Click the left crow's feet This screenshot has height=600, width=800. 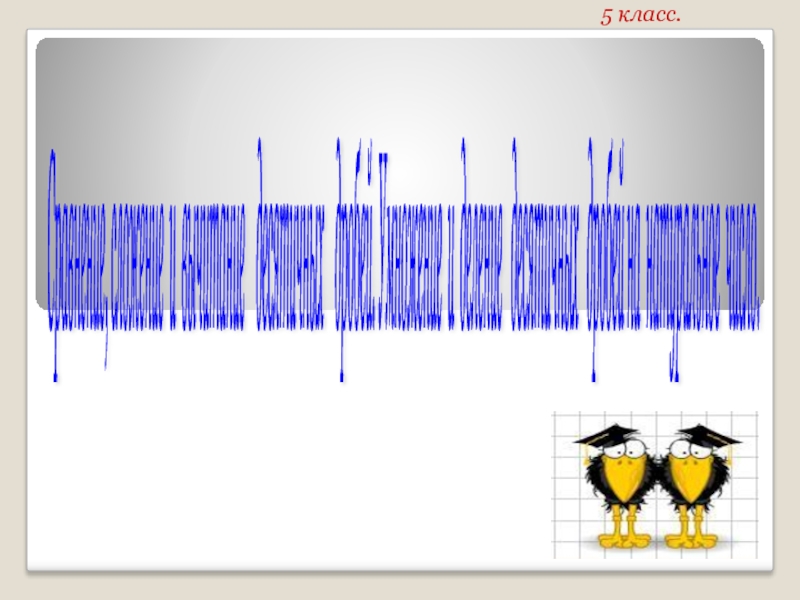click(x=624, y=540)
